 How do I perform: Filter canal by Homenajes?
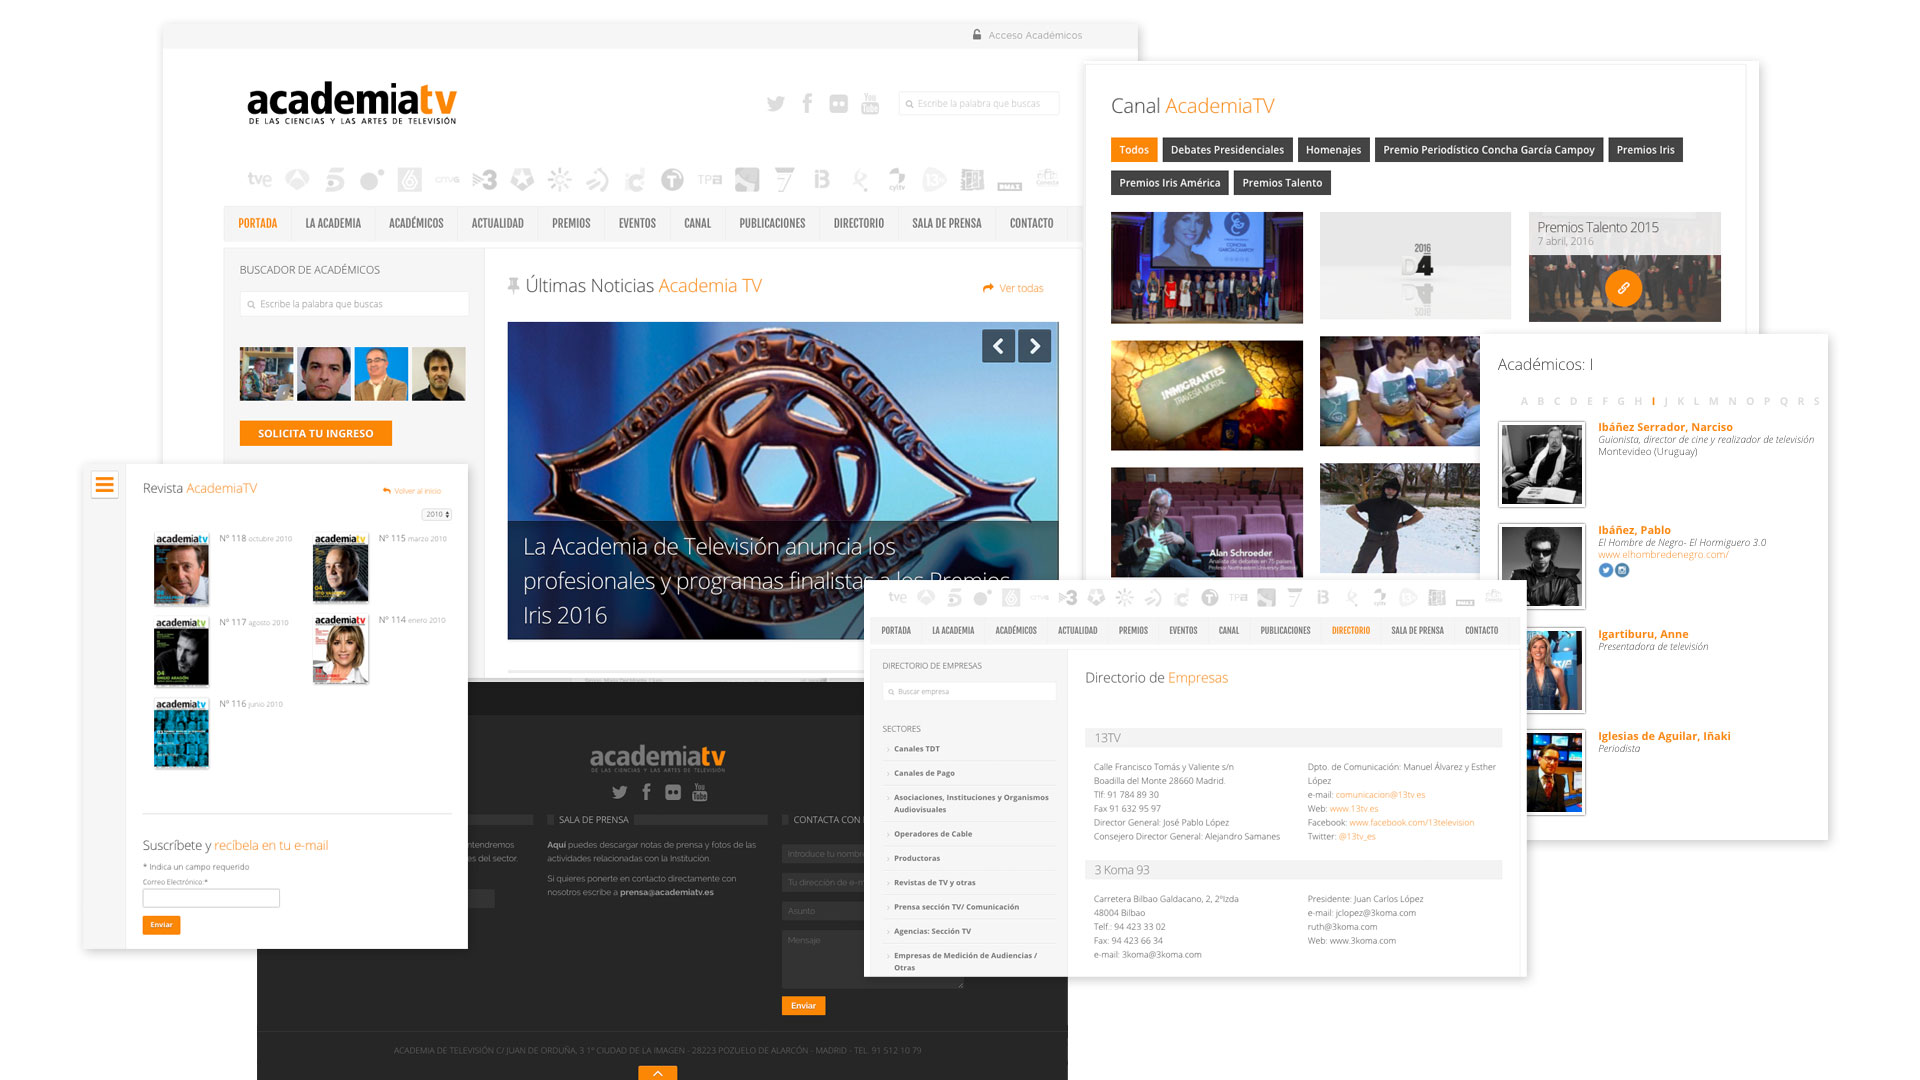pyautogui.click(x=1333, y=150)
